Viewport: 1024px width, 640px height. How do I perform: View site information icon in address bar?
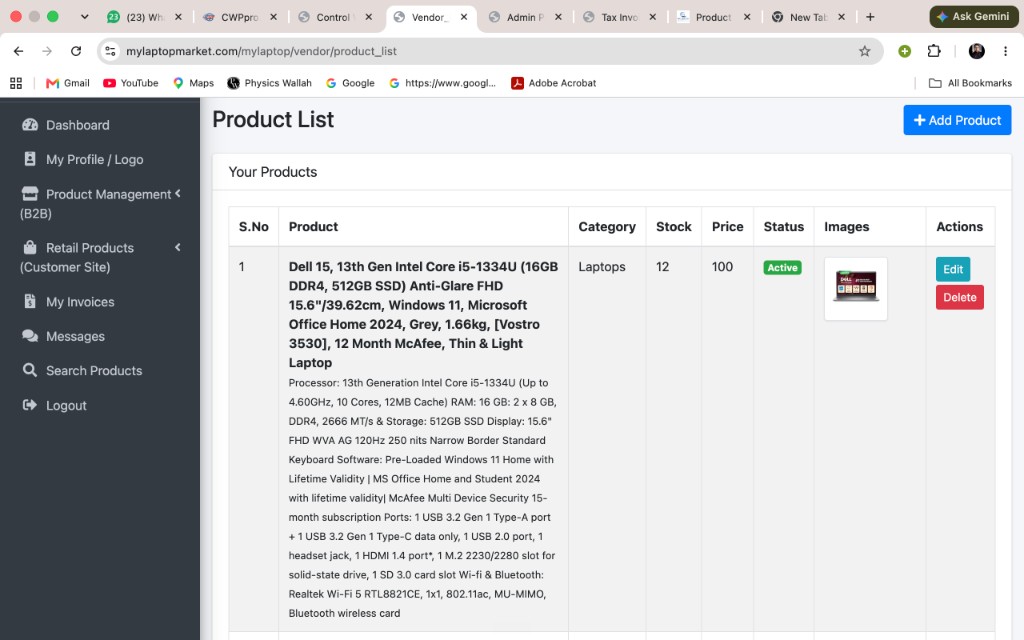[110, 51]
